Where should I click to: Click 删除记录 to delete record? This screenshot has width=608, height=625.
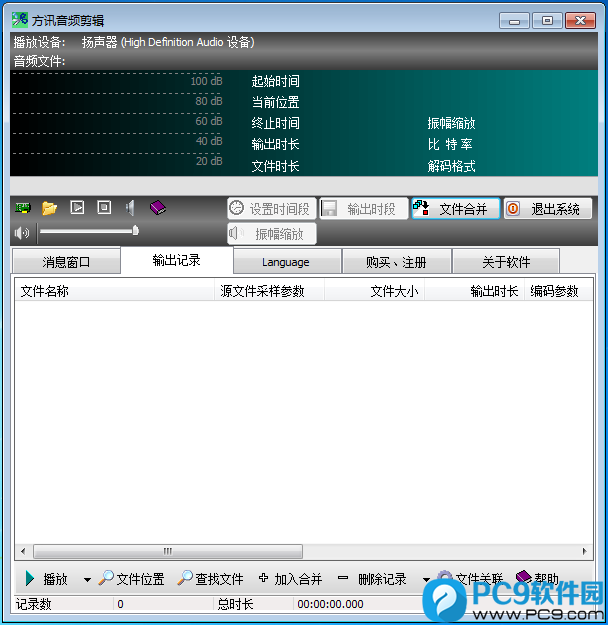click(x=372, y=579)
